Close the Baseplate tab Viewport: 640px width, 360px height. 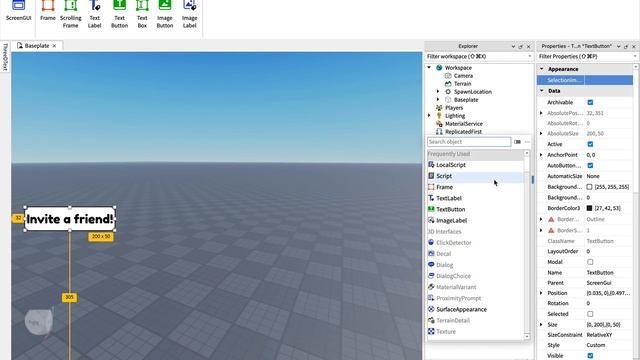click(x=54, y=46)
